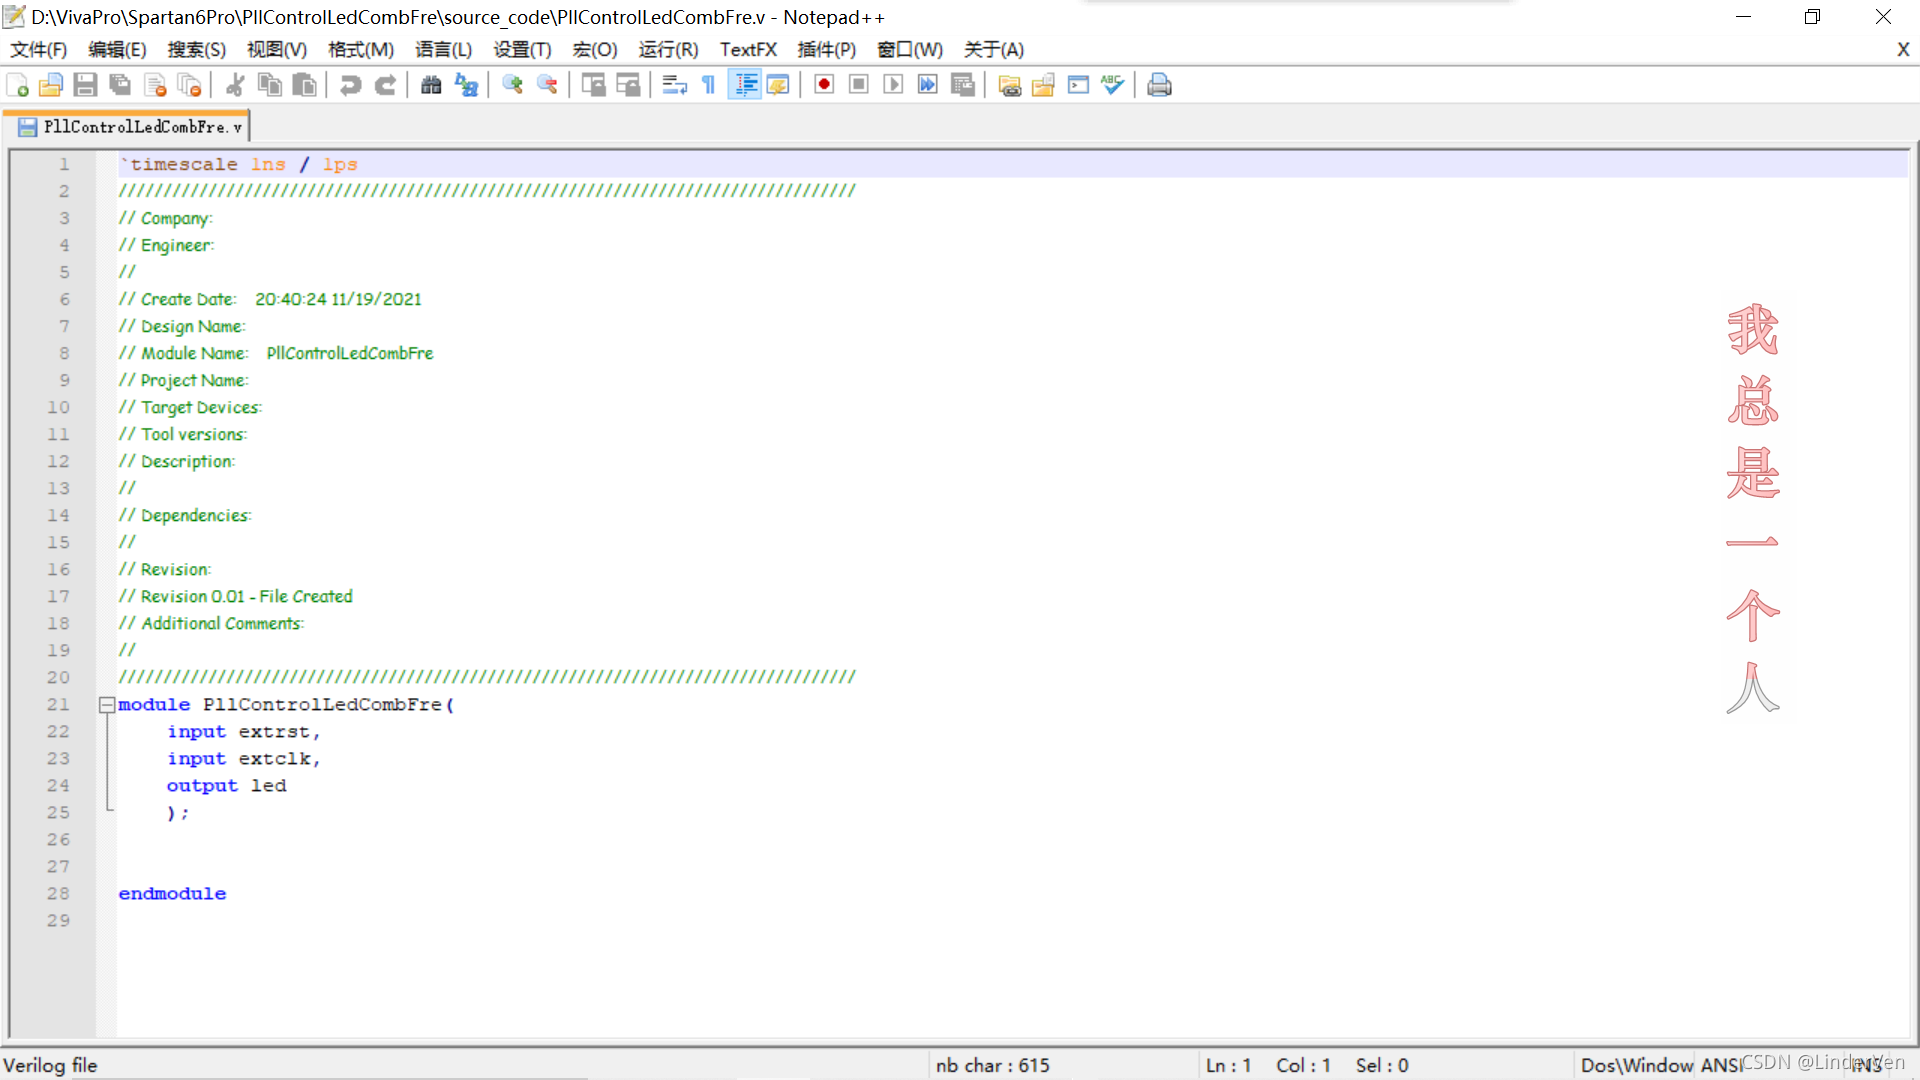Click the Cut scissors icon
The width and height of the screenshot is (1920, 1080).
(235, 85)
